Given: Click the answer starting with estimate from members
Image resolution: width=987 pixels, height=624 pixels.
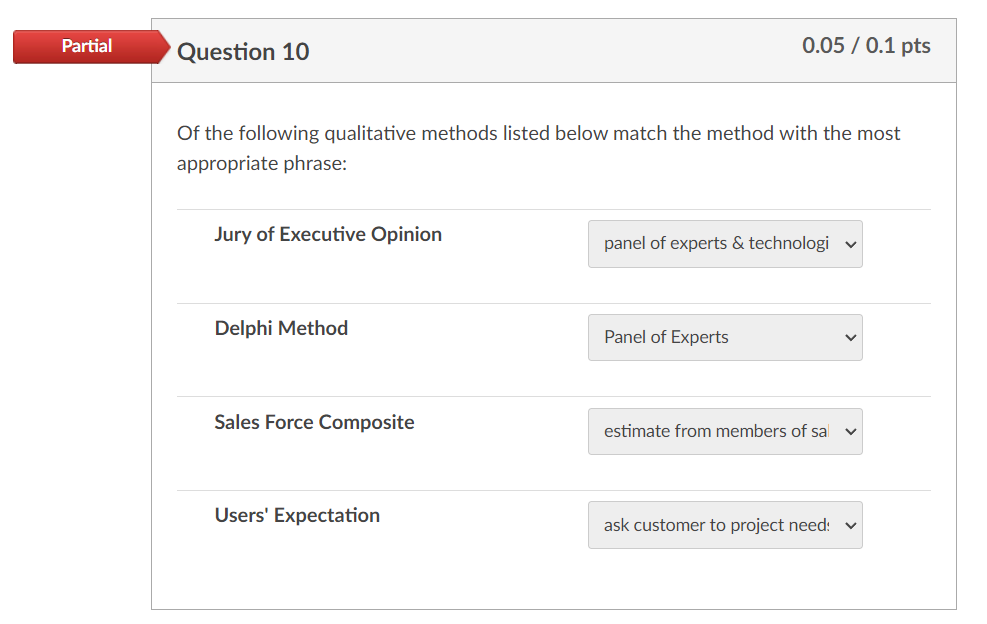Looking at the screenshot, I should pyautogui.click(x=714, y=431).
